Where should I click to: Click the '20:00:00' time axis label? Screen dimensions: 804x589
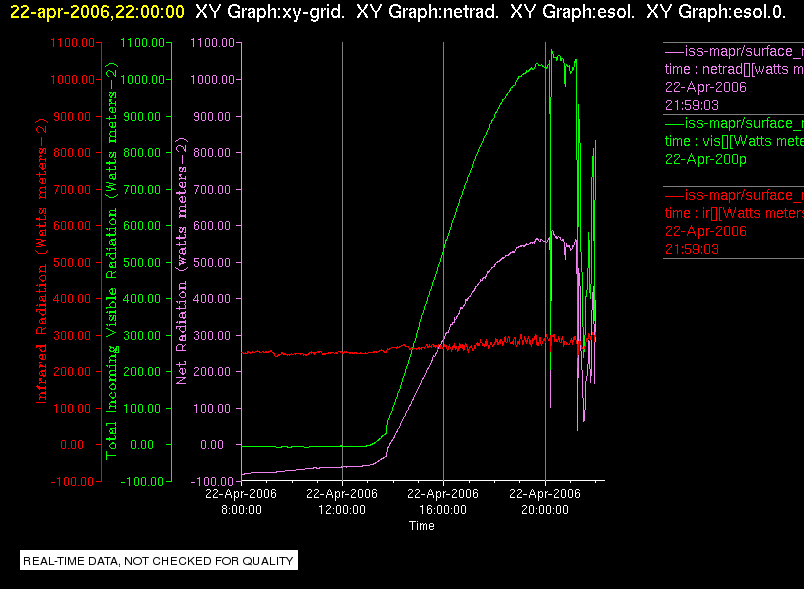point(545,510)
